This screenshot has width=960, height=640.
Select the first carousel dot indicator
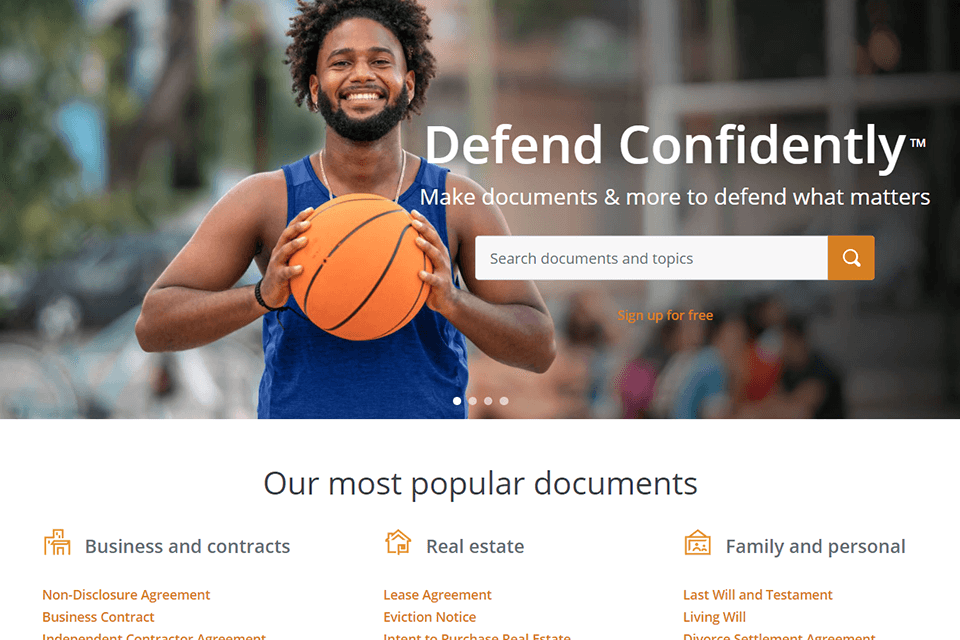[457, 401]
